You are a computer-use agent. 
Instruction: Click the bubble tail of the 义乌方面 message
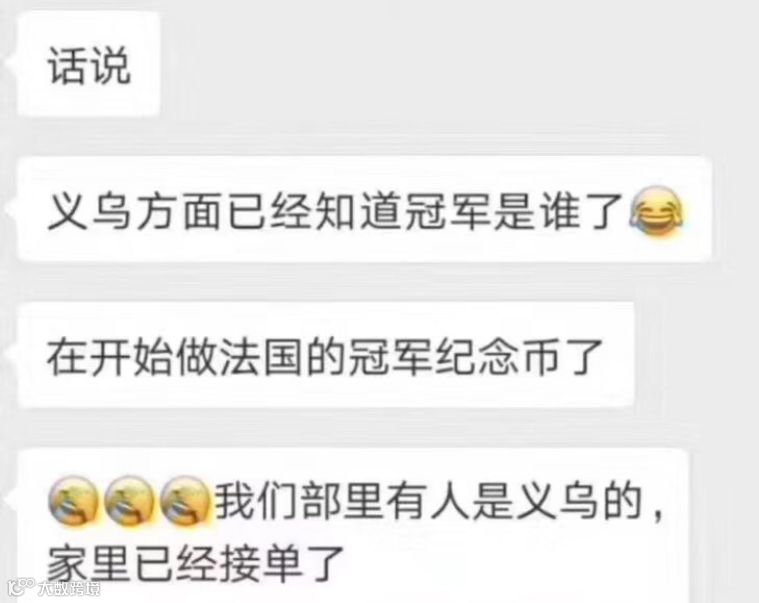pos(11,209)
